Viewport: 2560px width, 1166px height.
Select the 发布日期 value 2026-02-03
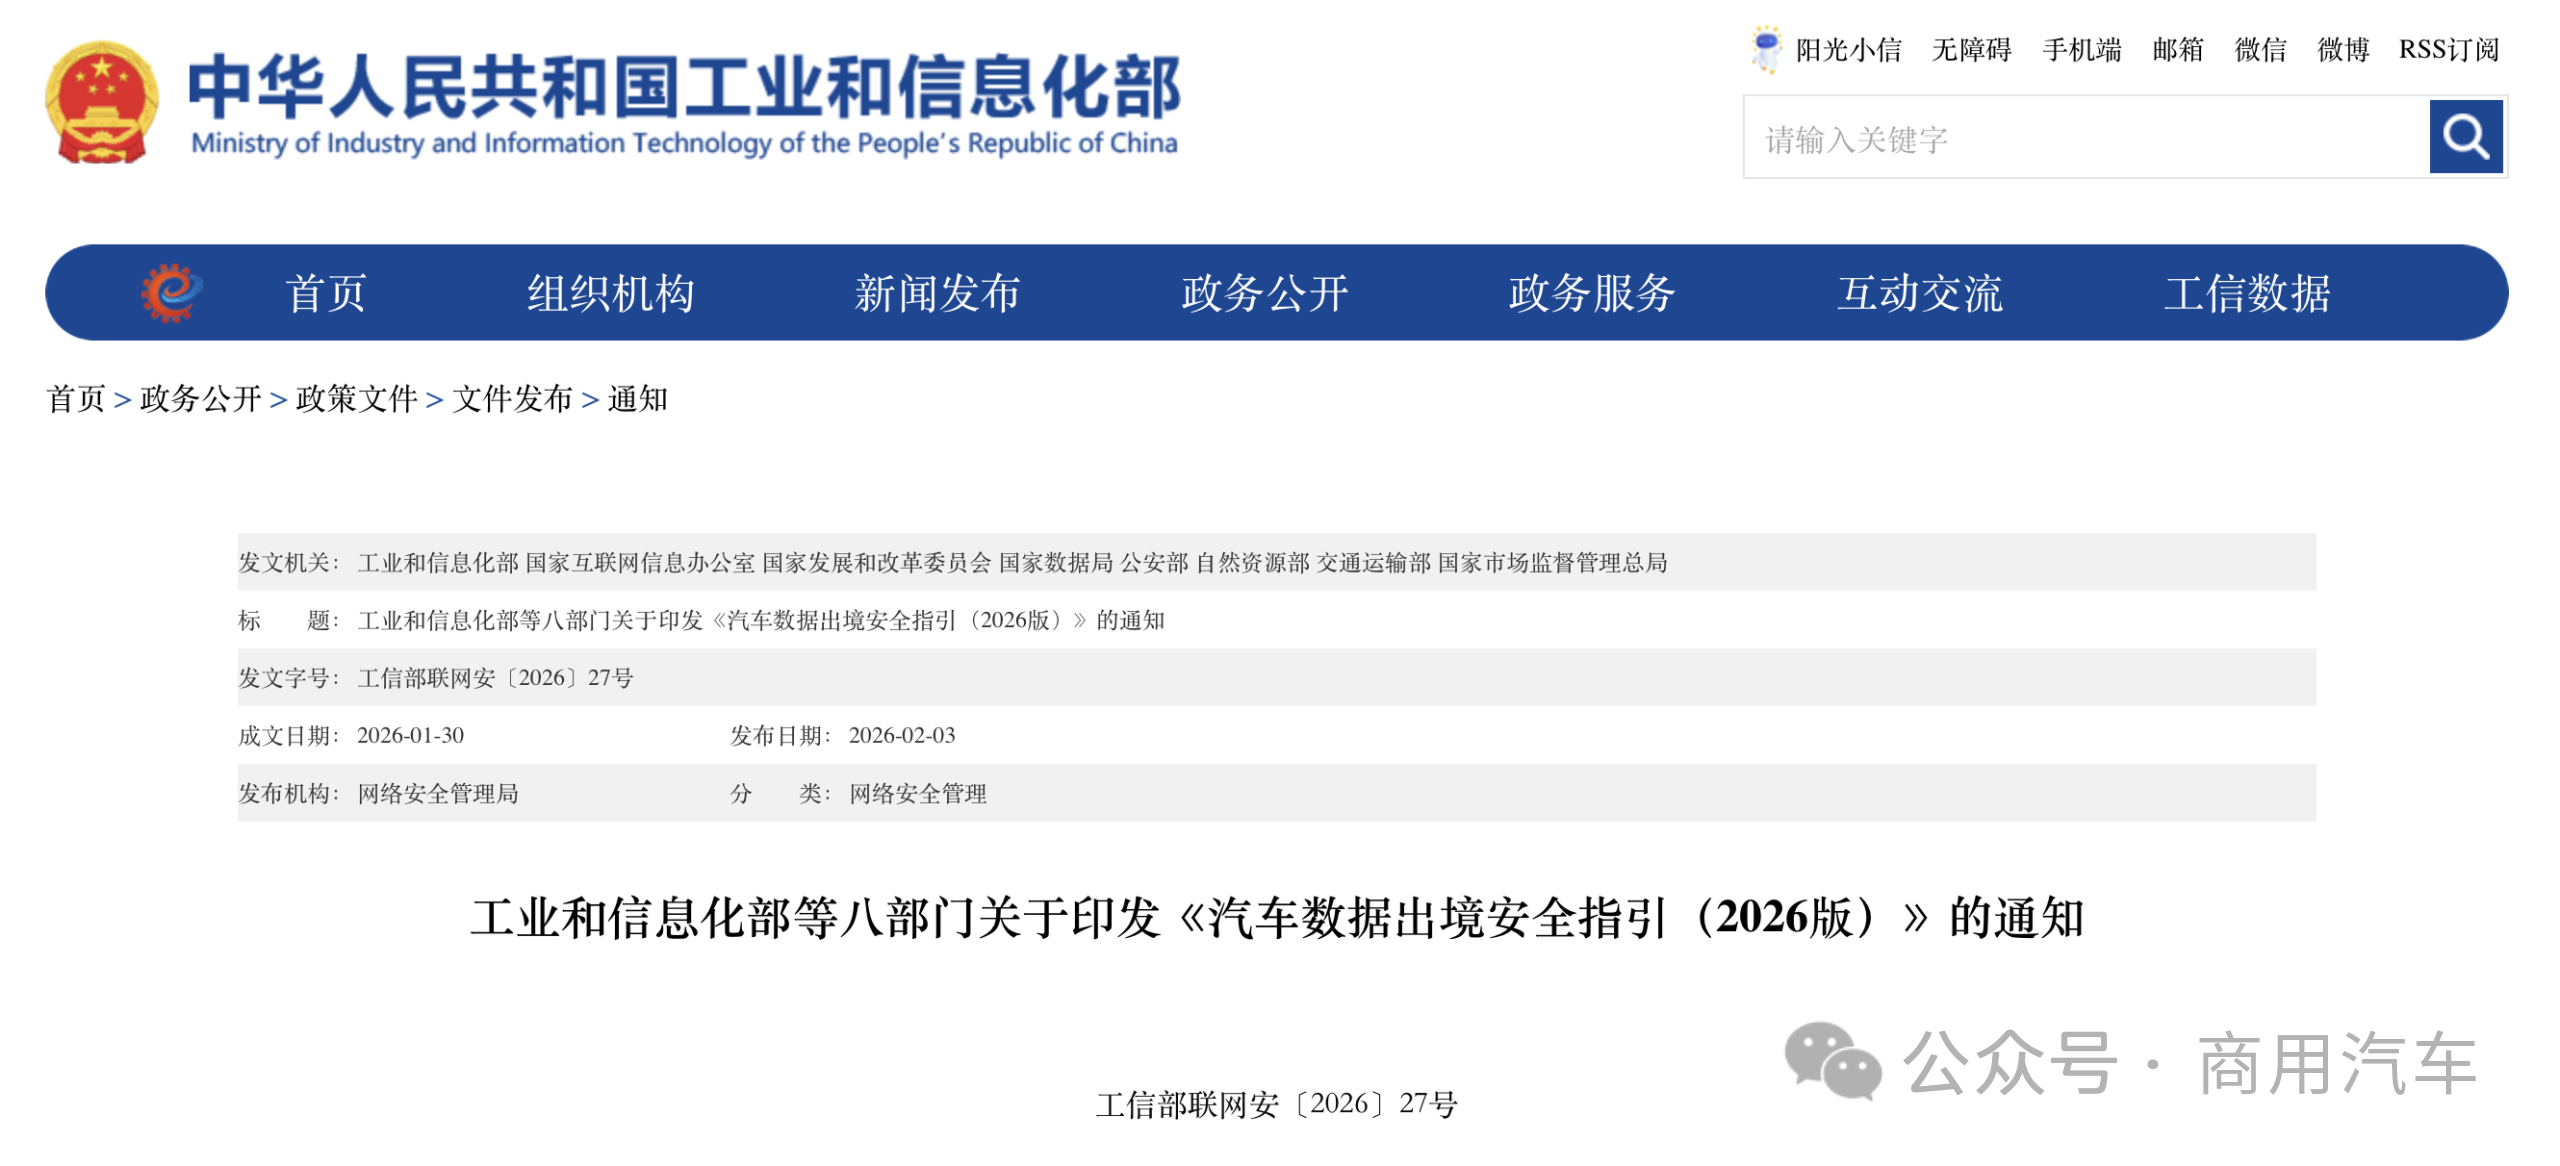[901, 735]
